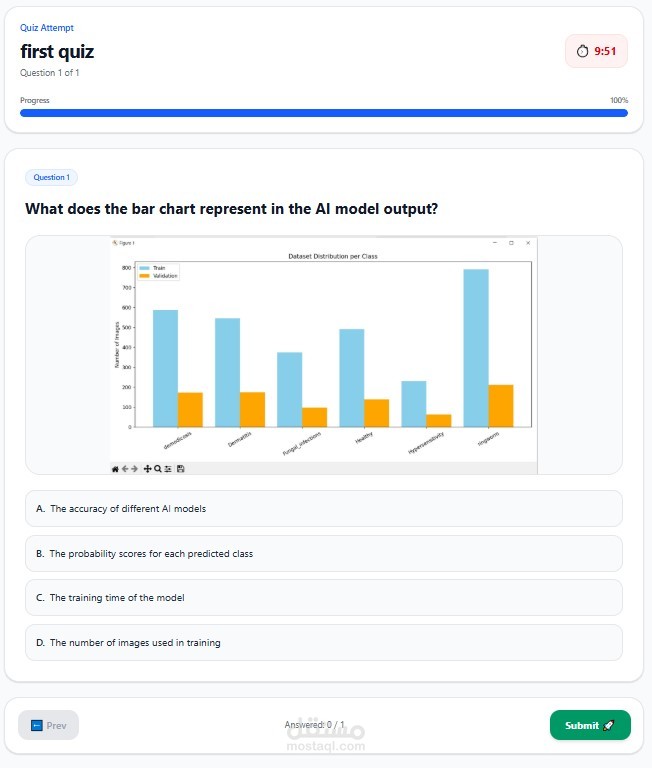Image resolution: width=652 pixels, height=768 pixels.
Task: Click the blue quiz progress bar
Action: 323,113
